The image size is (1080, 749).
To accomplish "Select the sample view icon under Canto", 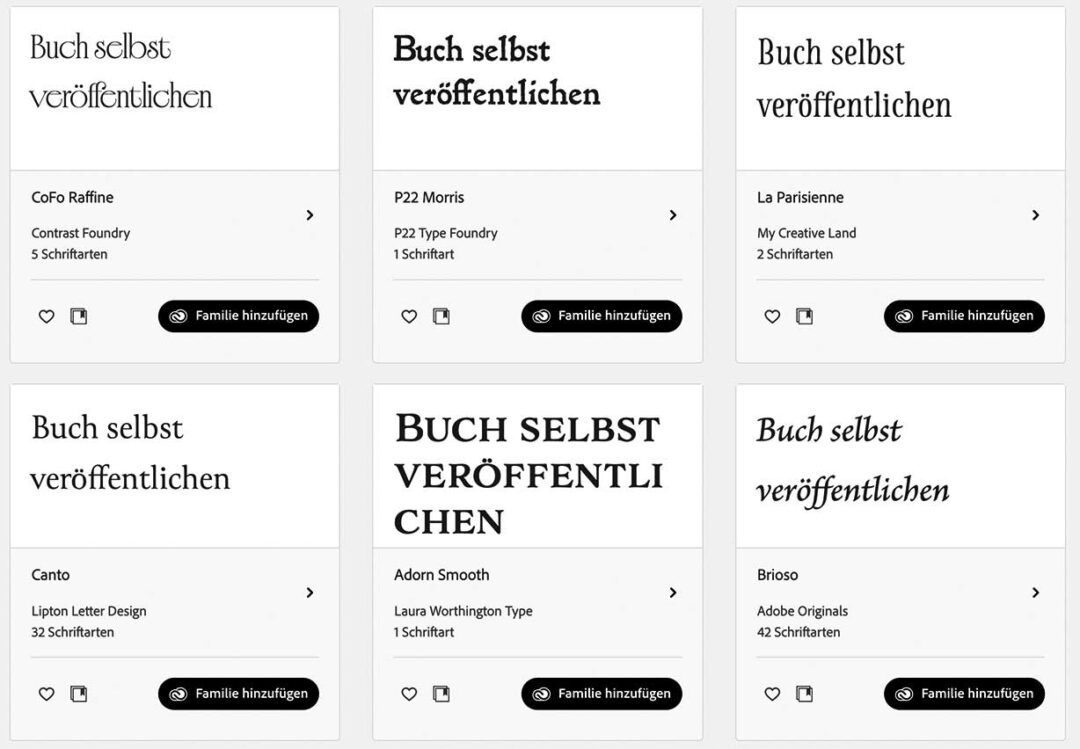I will click(78, 694).
